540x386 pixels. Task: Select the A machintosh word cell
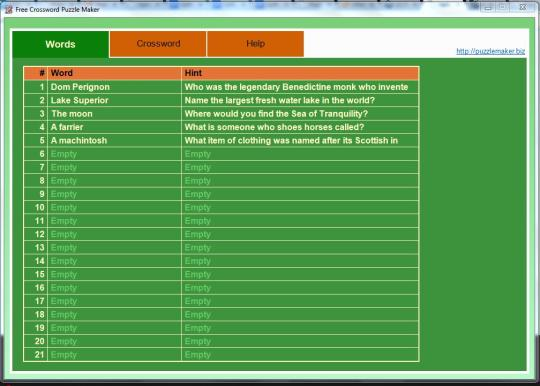coord(114,140)
